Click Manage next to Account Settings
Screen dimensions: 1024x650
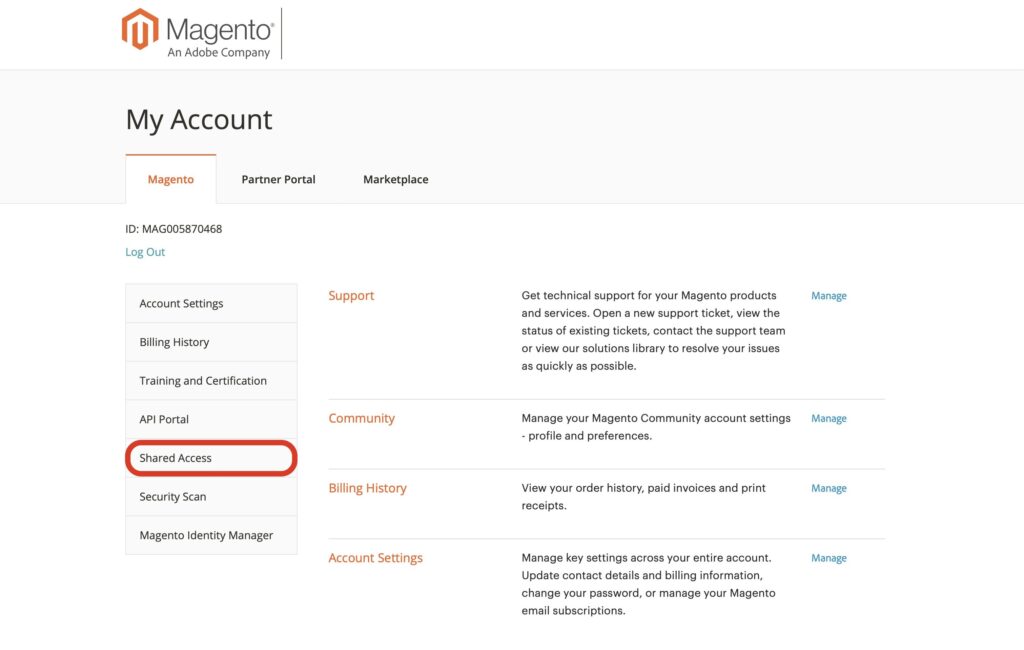click(828, 557)
